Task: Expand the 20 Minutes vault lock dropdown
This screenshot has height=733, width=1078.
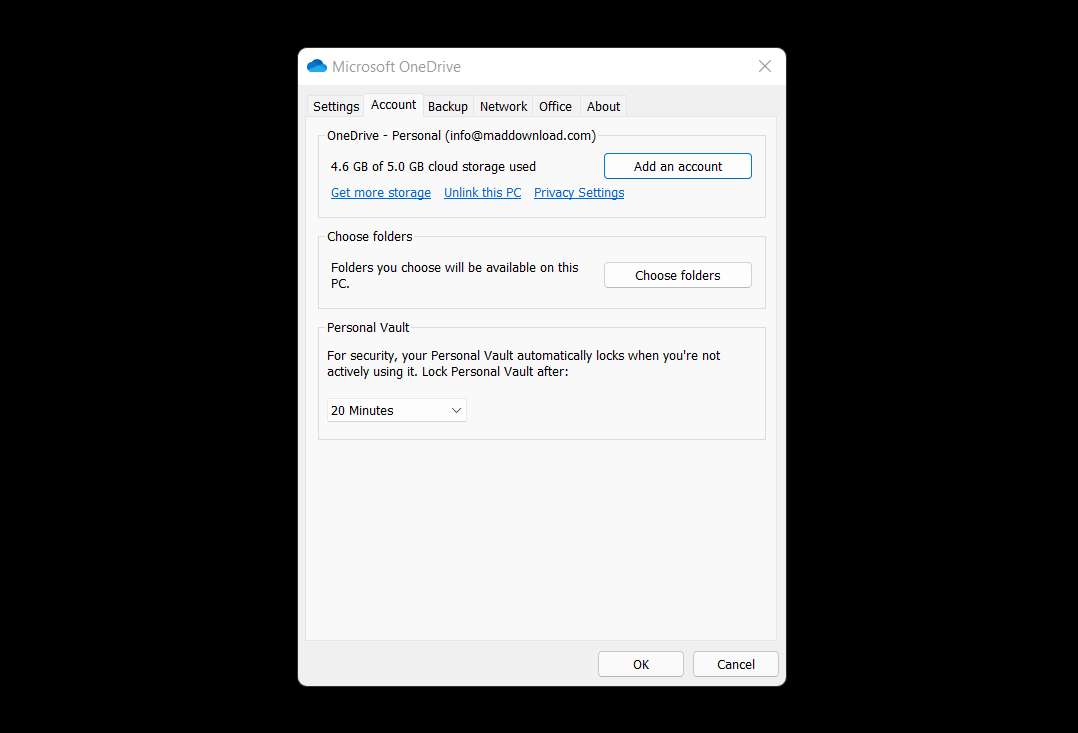Action: [397, 411]
